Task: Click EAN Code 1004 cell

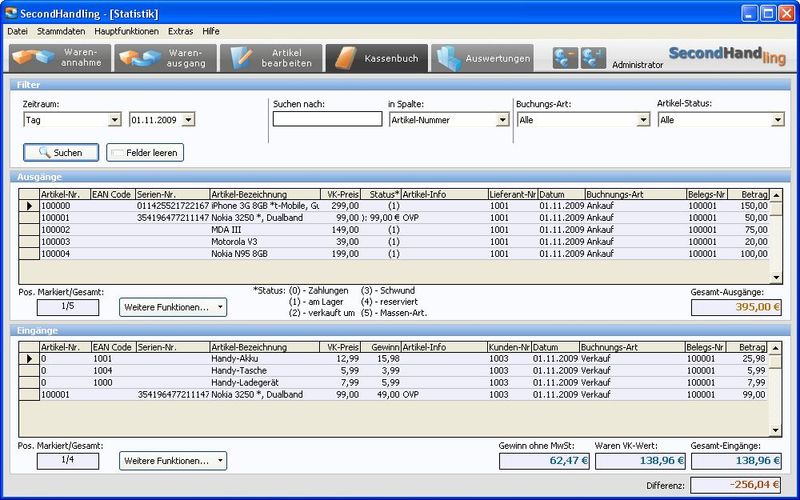Action: (x=113, y=370)
